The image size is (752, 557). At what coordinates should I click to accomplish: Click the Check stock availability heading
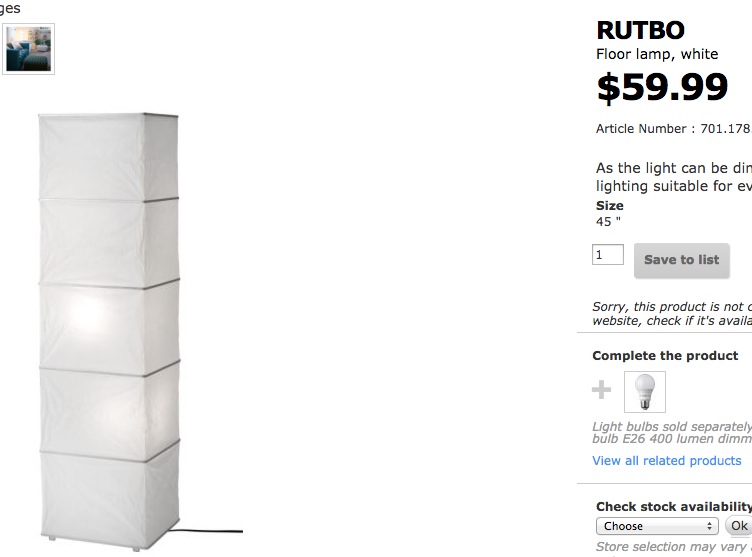[x=673, y=507]
